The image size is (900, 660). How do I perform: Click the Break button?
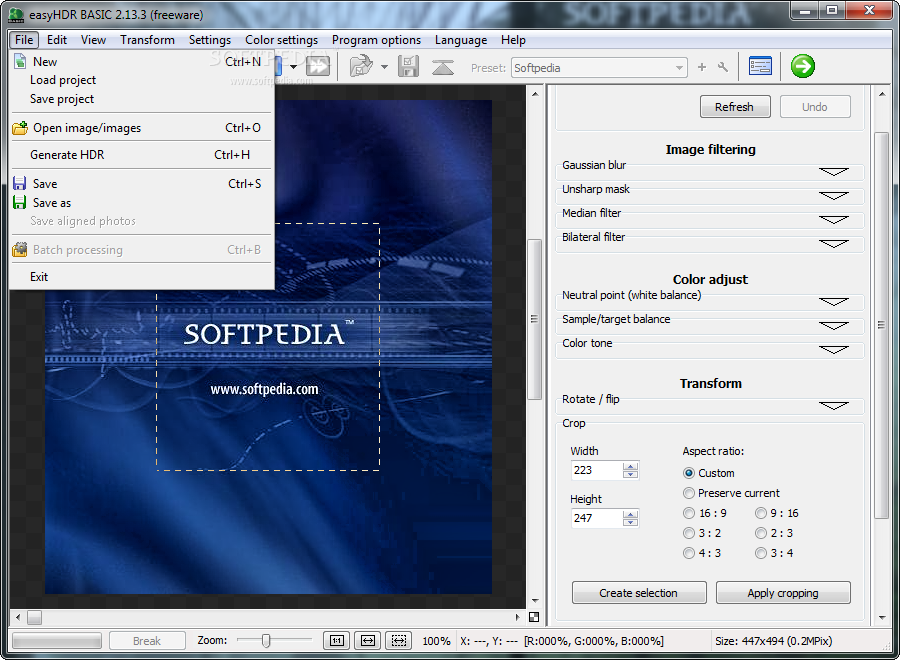pyautogui.click(x=147, y=640)
